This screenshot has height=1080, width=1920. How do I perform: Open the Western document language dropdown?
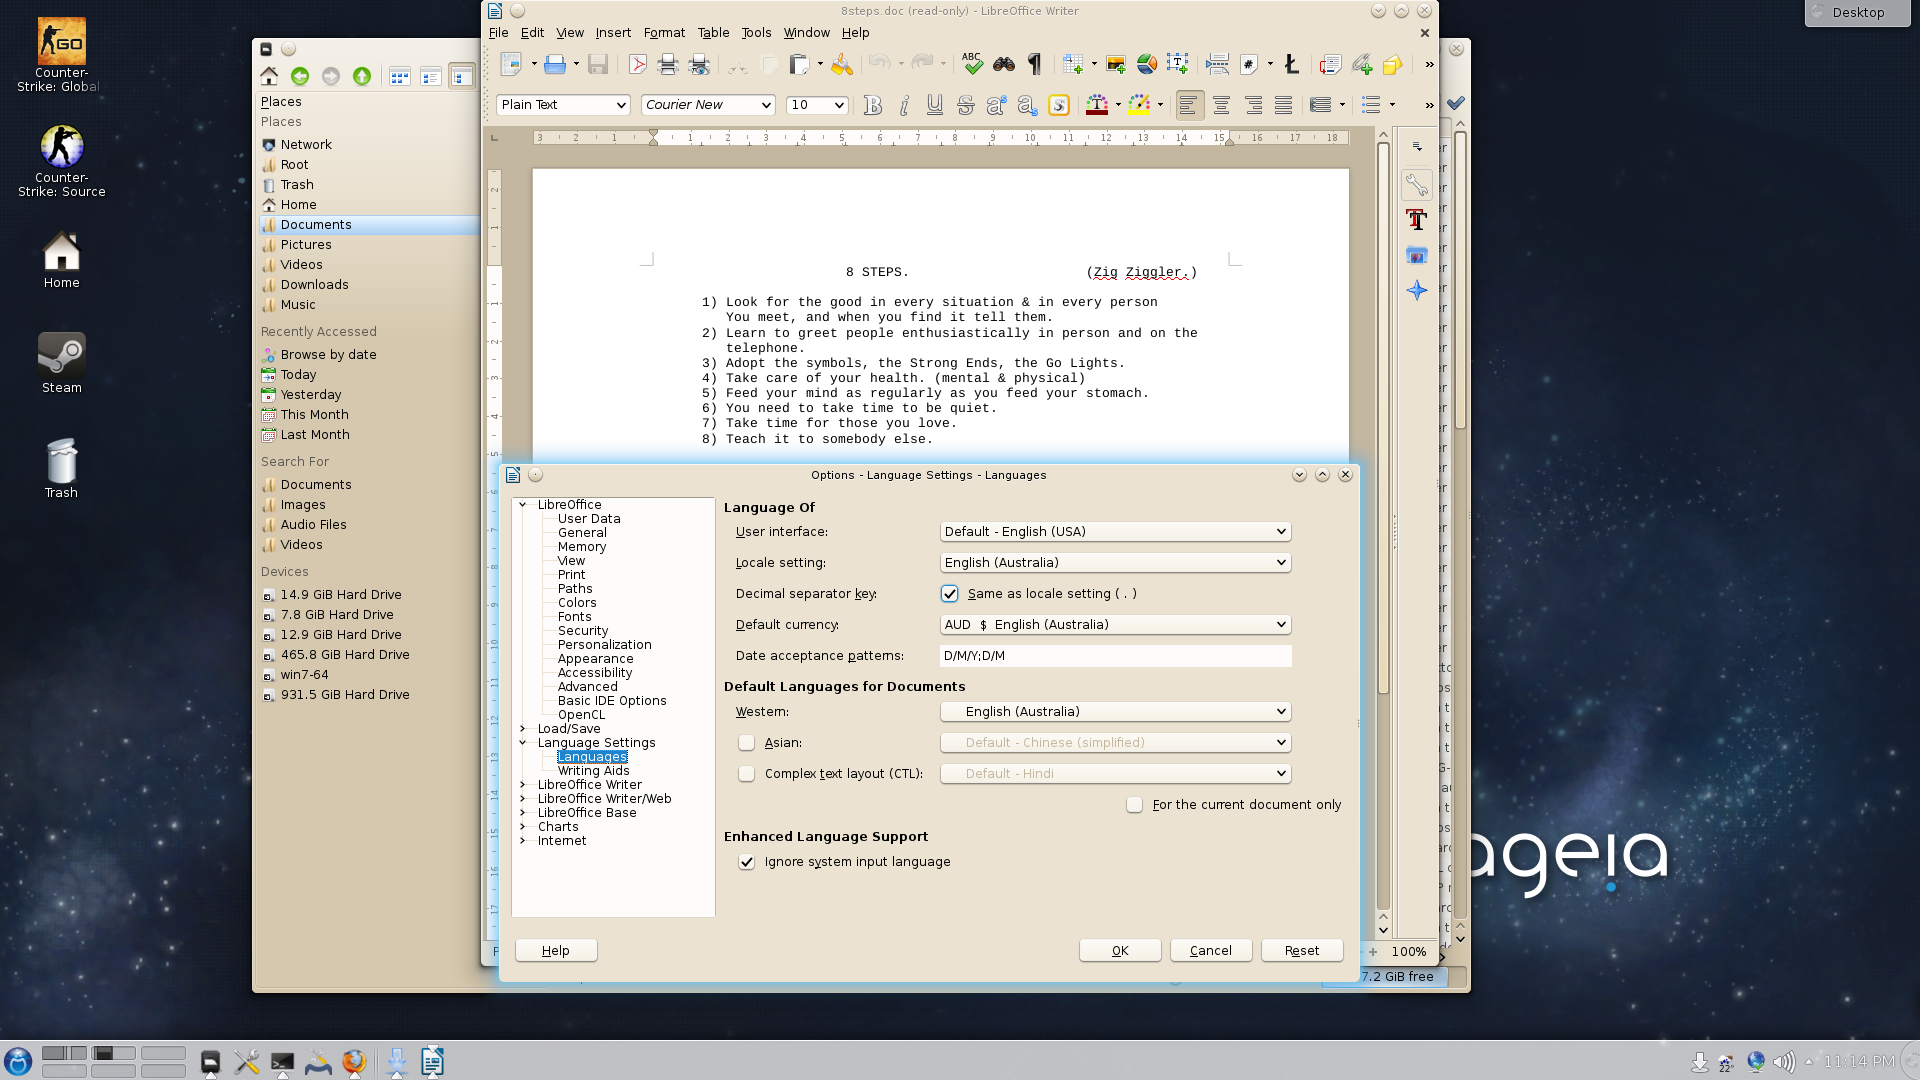(x=1115, y=712)
